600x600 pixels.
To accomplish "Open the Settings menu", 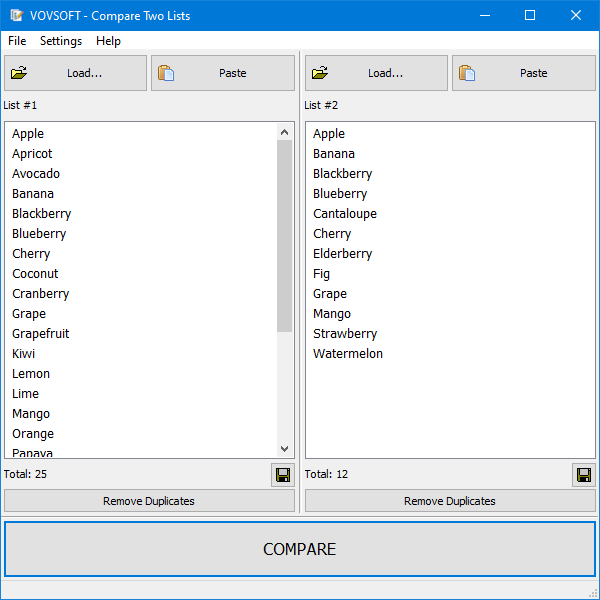I will (61, 41).
